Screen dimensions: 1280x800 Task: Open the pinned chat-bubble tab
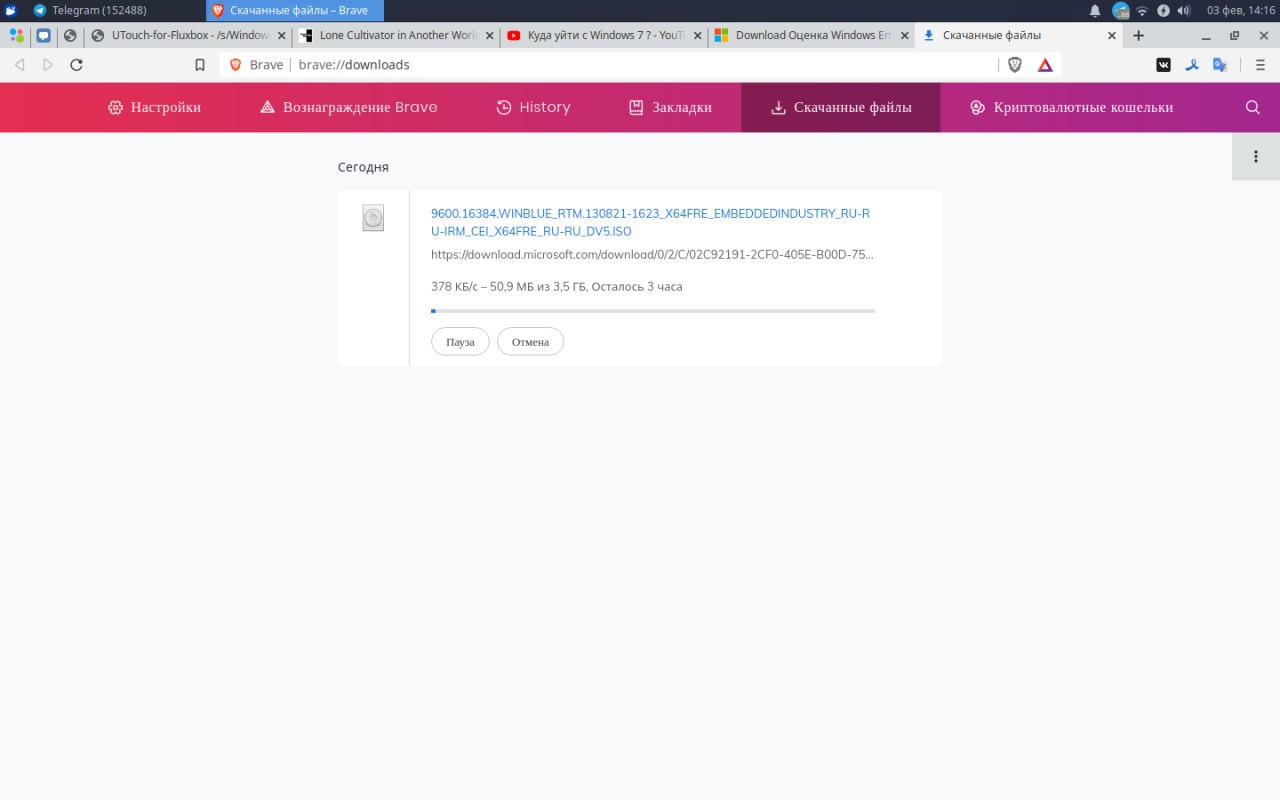(43, 35)
